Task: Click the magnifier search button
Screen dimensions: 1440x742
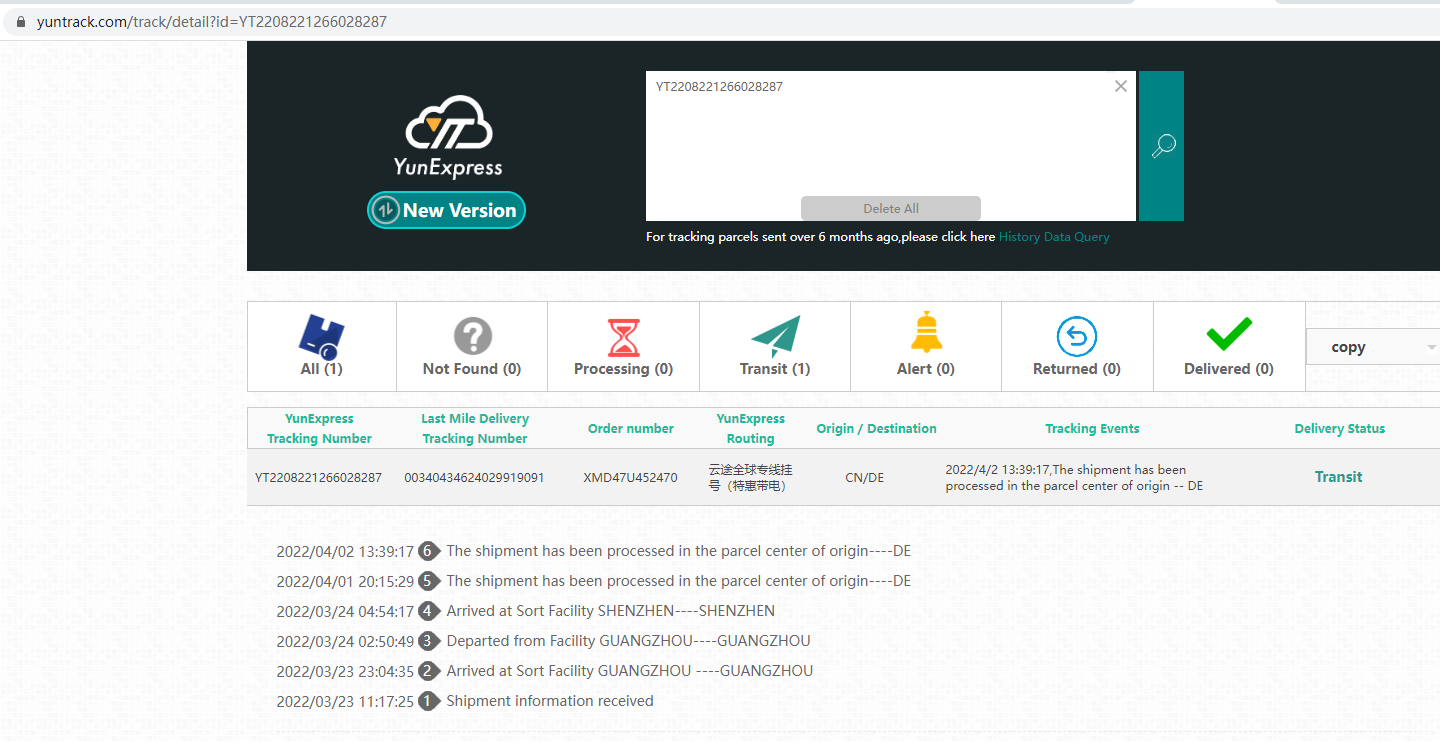Action: 1162,146
